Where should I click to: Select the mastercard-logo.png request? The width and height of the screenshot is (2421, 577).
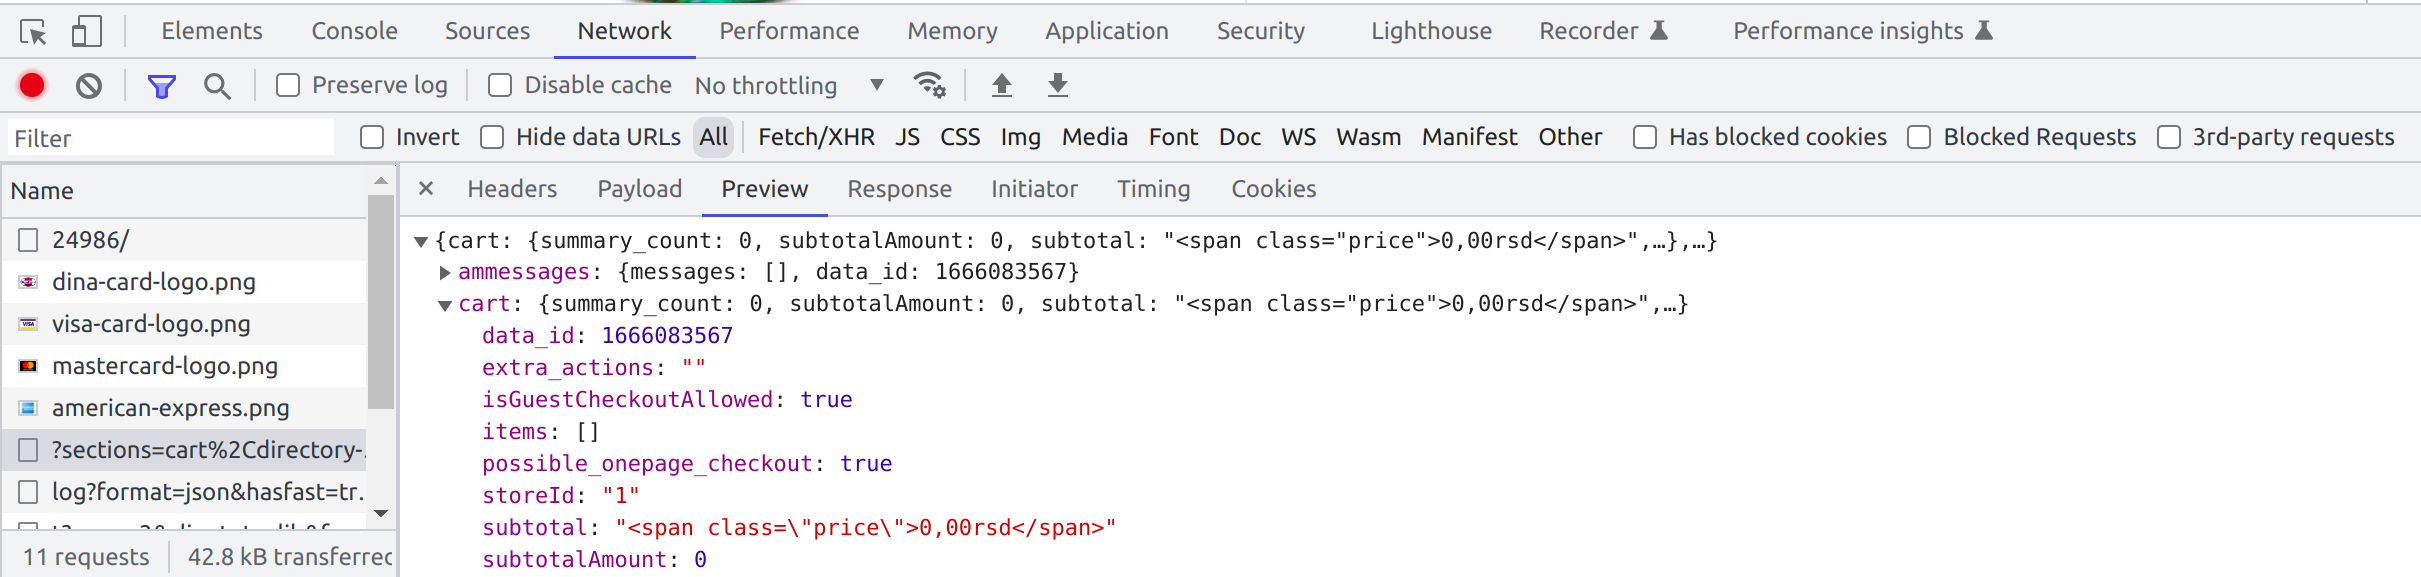coord(166,366)
